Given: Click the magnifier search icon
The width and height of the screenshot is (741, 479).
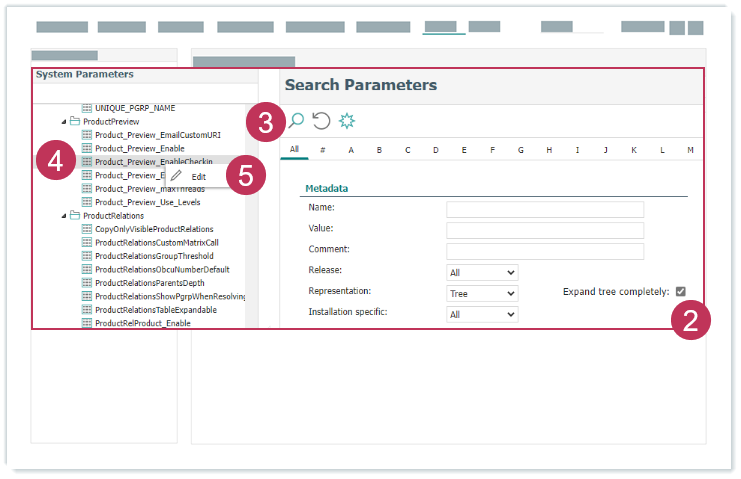Looking at the screenshot, I should tap(296, 121).
